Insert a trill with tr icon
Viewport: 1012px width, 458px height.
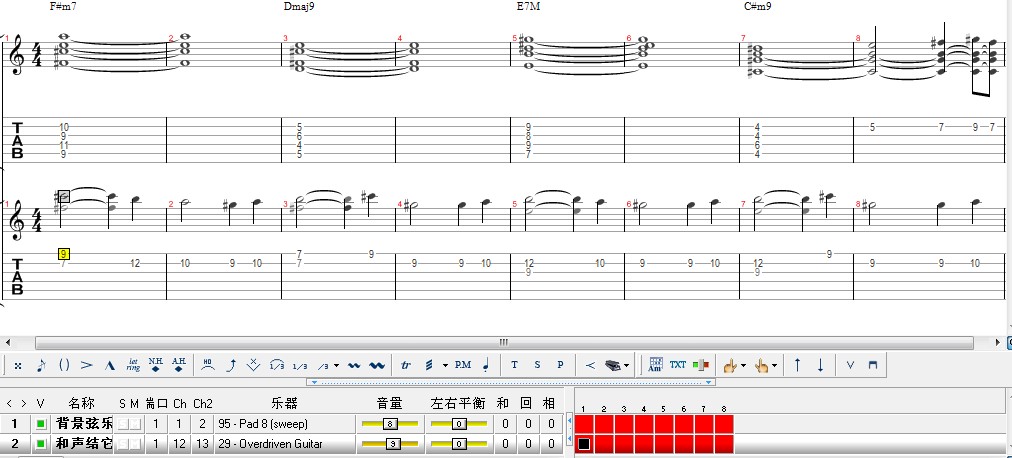pyautogui.click(x=405, y=365)
